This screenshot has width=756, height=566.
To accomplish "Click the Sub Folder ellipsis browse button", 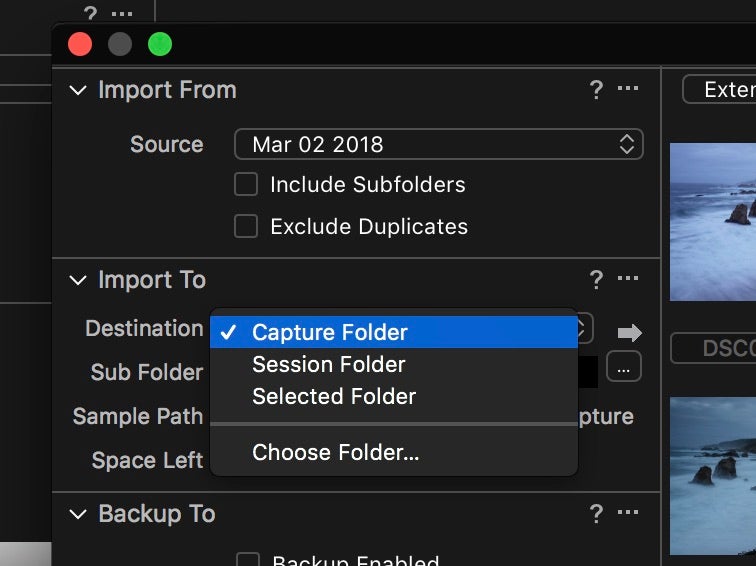I will pos(623,366).
